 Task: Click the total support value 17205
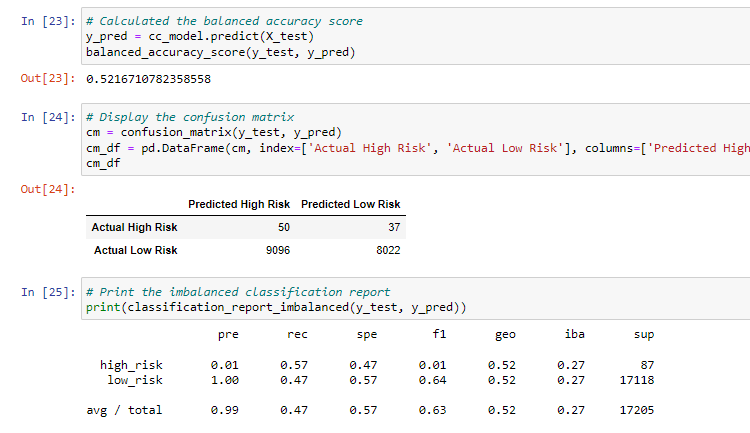(637, 411)
